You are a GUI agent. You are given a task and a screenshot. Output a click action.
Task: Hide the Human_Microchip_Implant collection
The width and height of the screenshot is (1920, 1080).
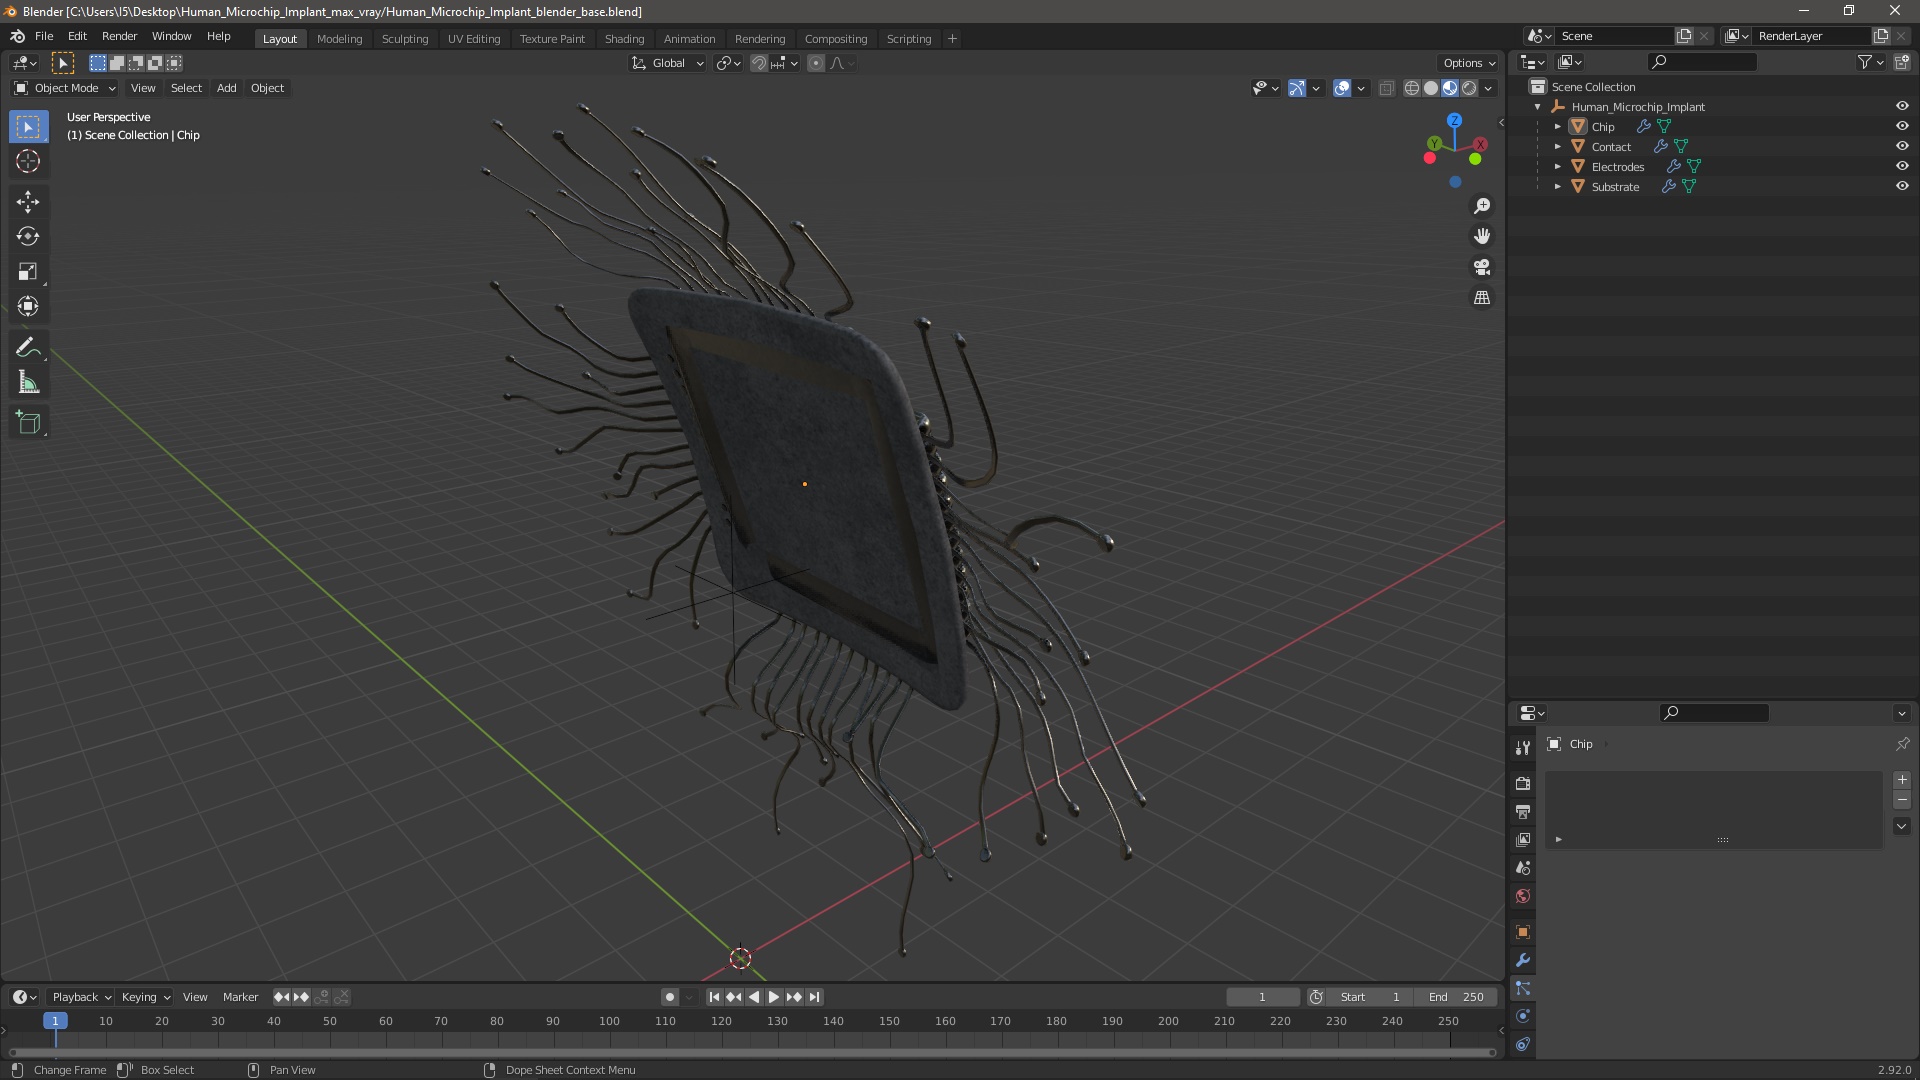[1902, 106]
